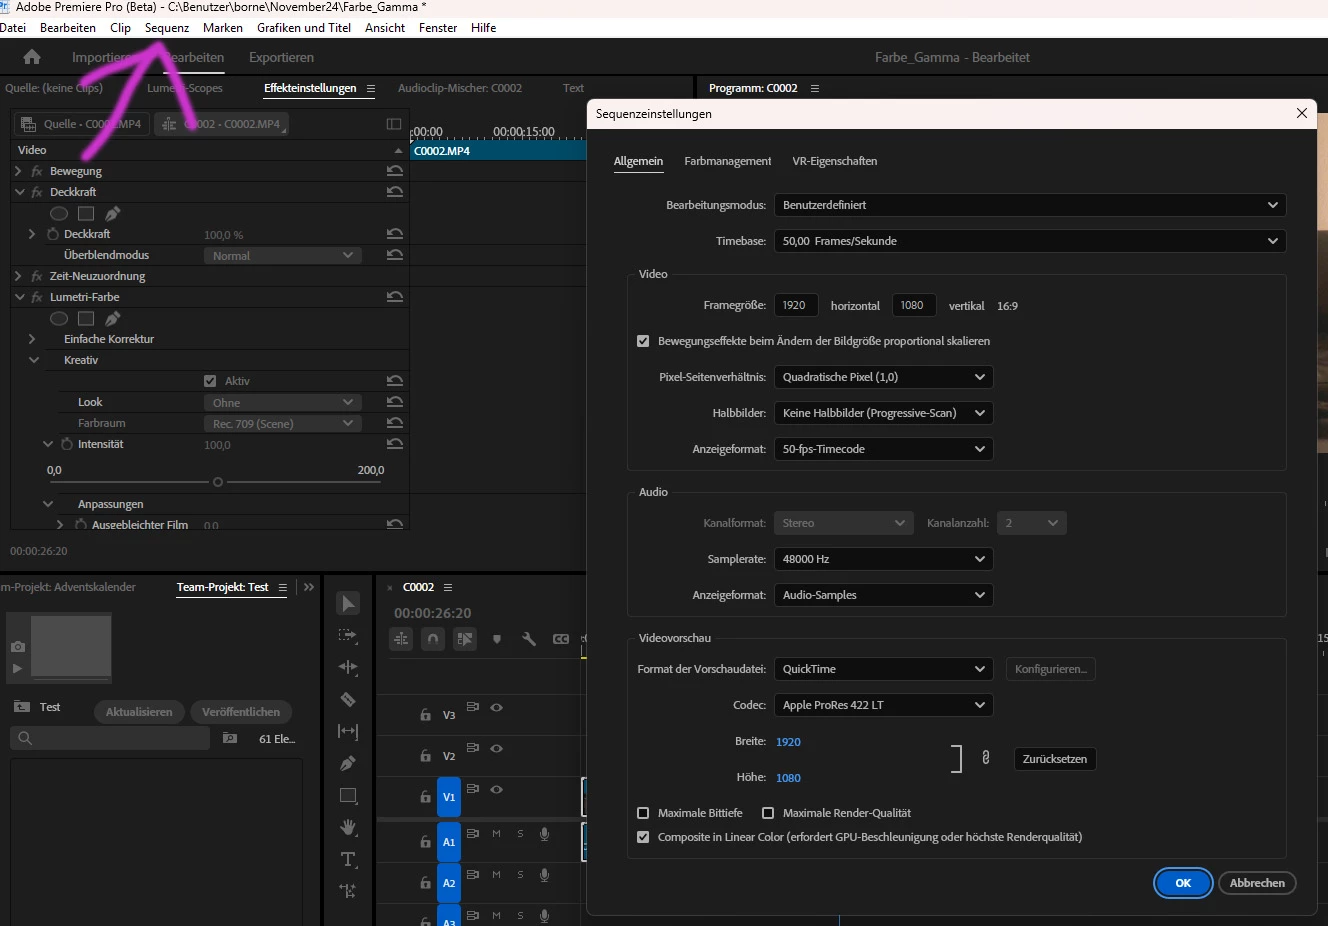Click Framegröße horizontal field 1920
Image resolution: width=1328 pixels, height=926 pixels.
coord(796,305)
